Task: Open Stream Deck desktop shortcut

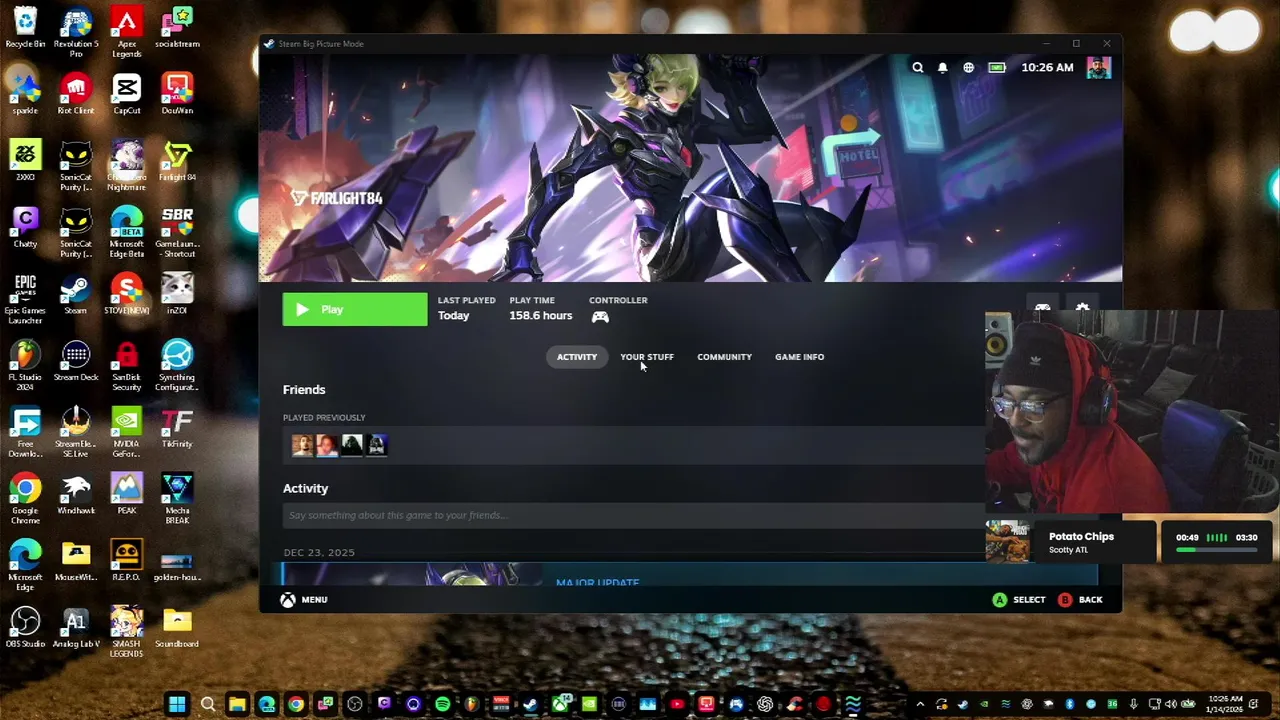Action: (x=76, y=361)
